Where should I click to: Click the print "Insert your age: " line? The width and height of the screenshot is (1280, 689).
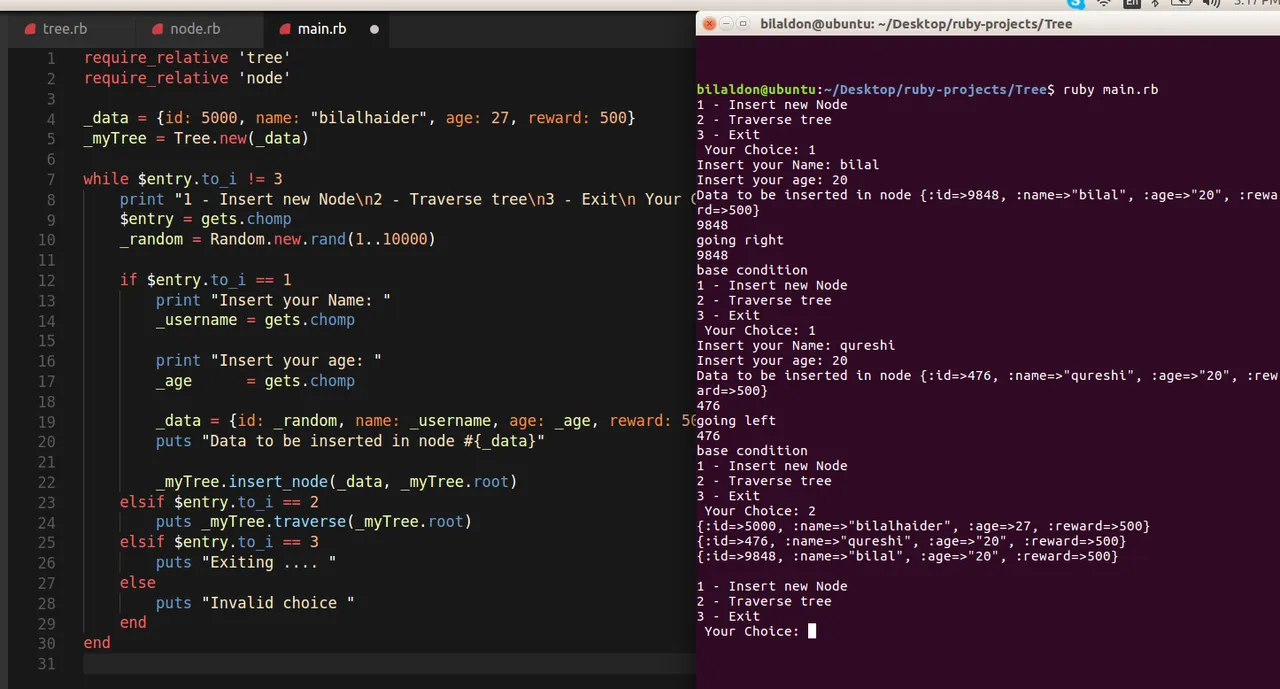[x=269, y=360]
